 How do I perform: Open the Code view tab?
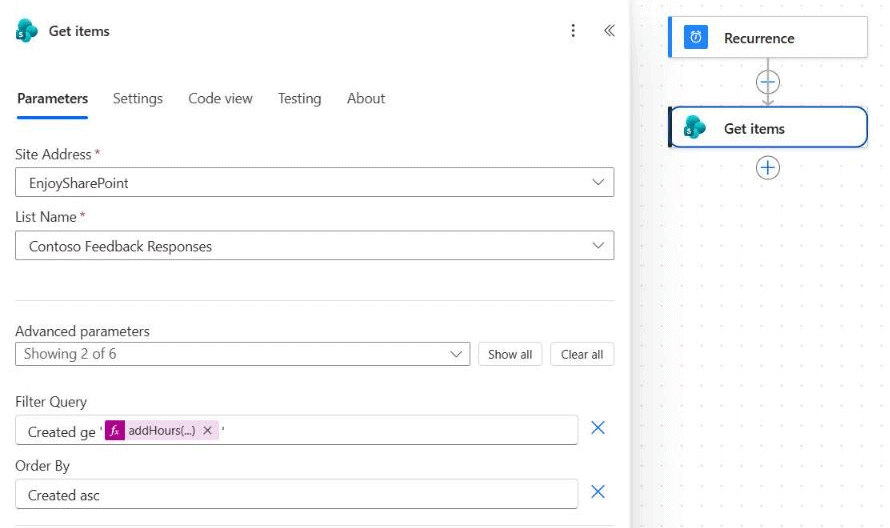tap(220, 99)
